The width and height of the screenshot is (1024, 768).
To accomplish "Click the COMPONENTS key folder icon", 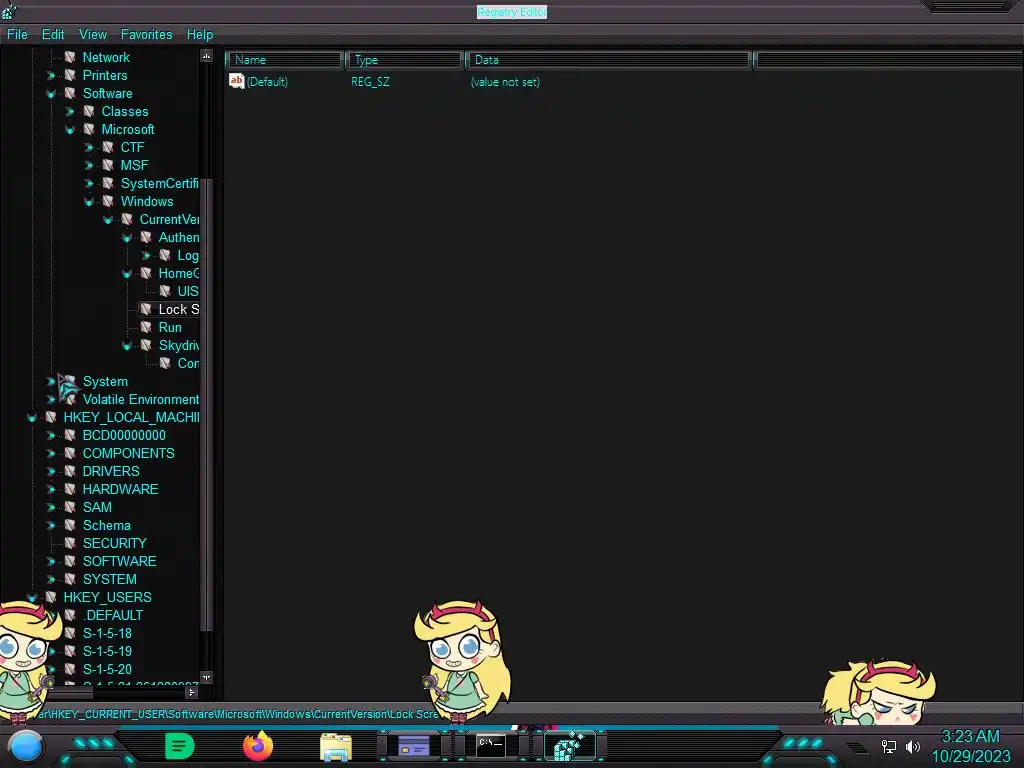I will click(70, 453).
